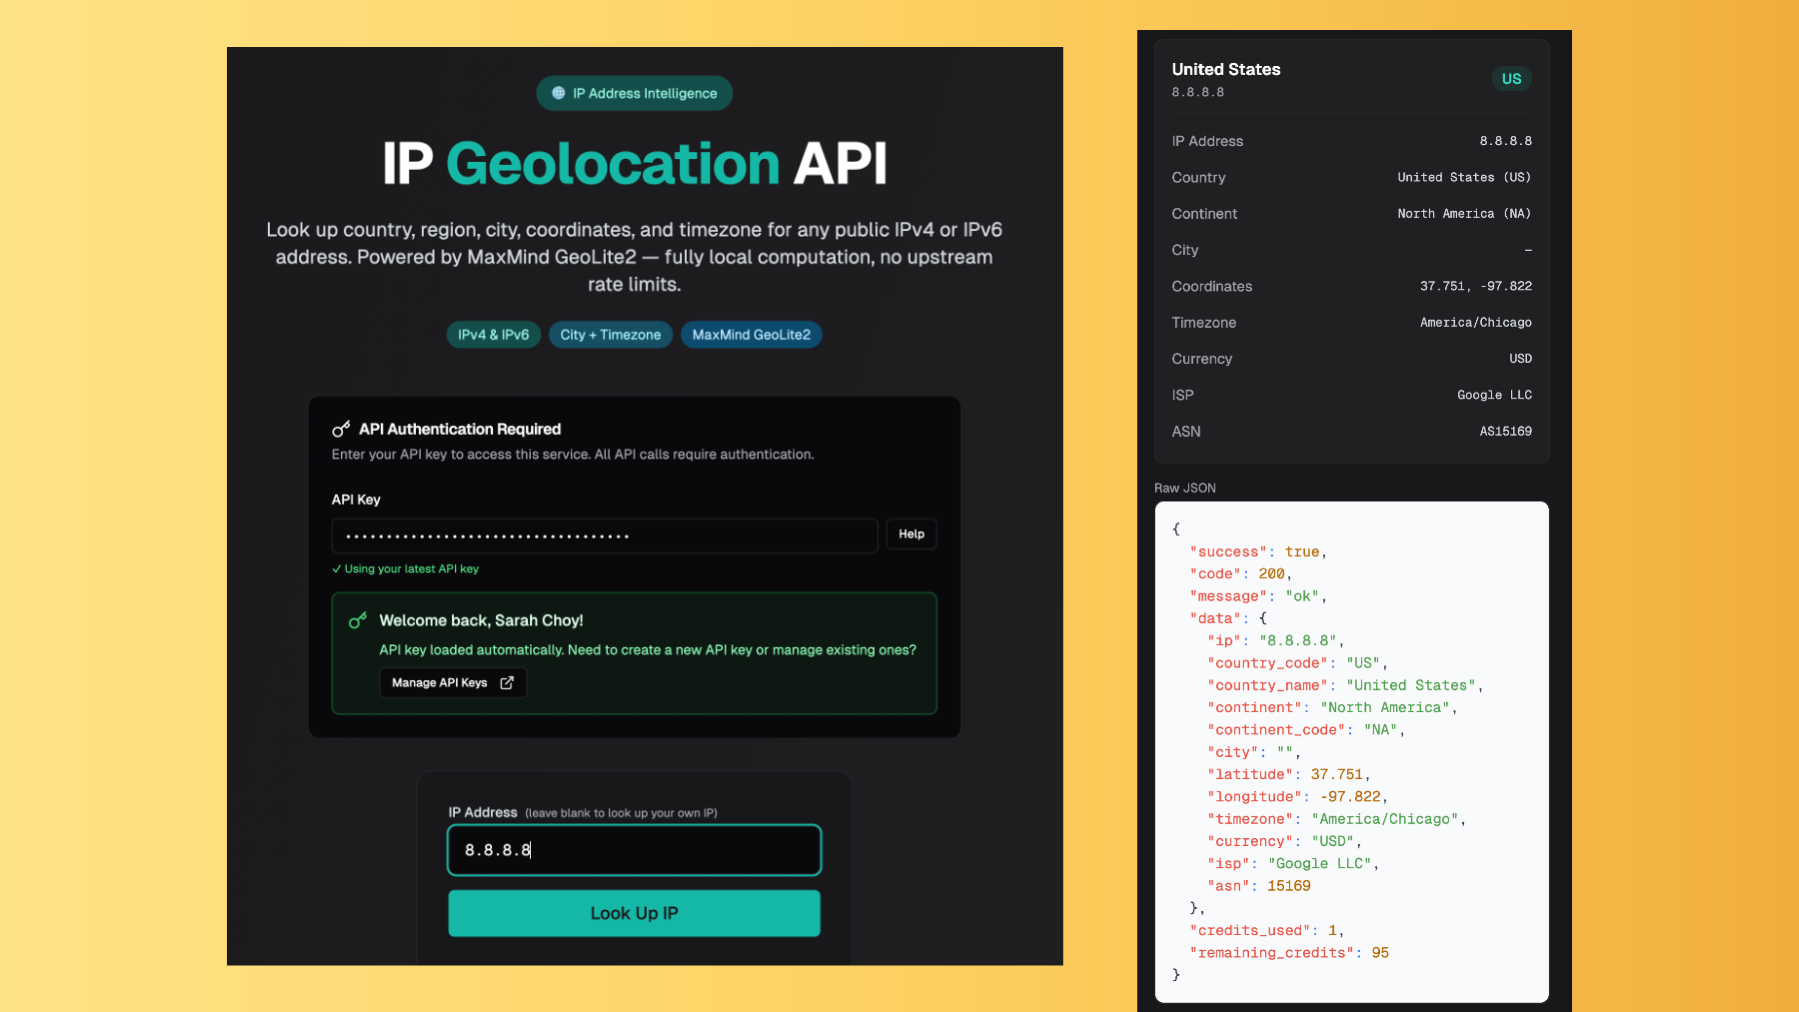Click the remaining_credits value in the JSON
This screenshot has width=1799, height=1012.
point(1380,952)
